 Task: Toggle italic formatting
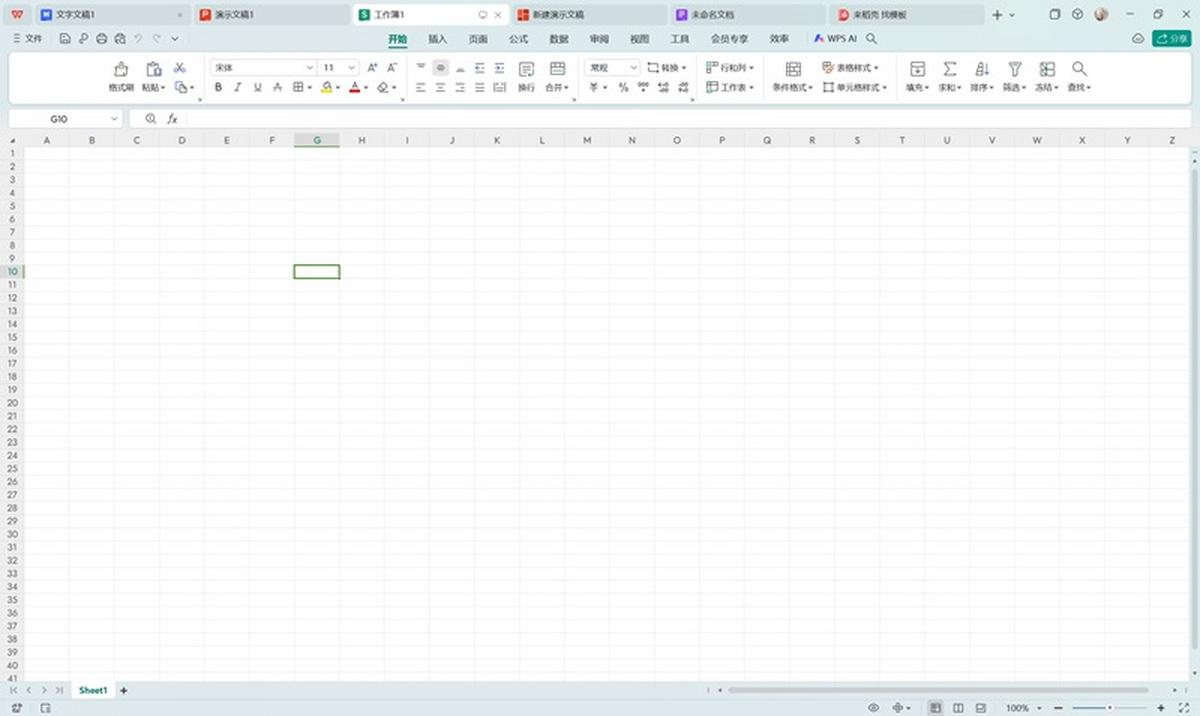coord(237,88)
